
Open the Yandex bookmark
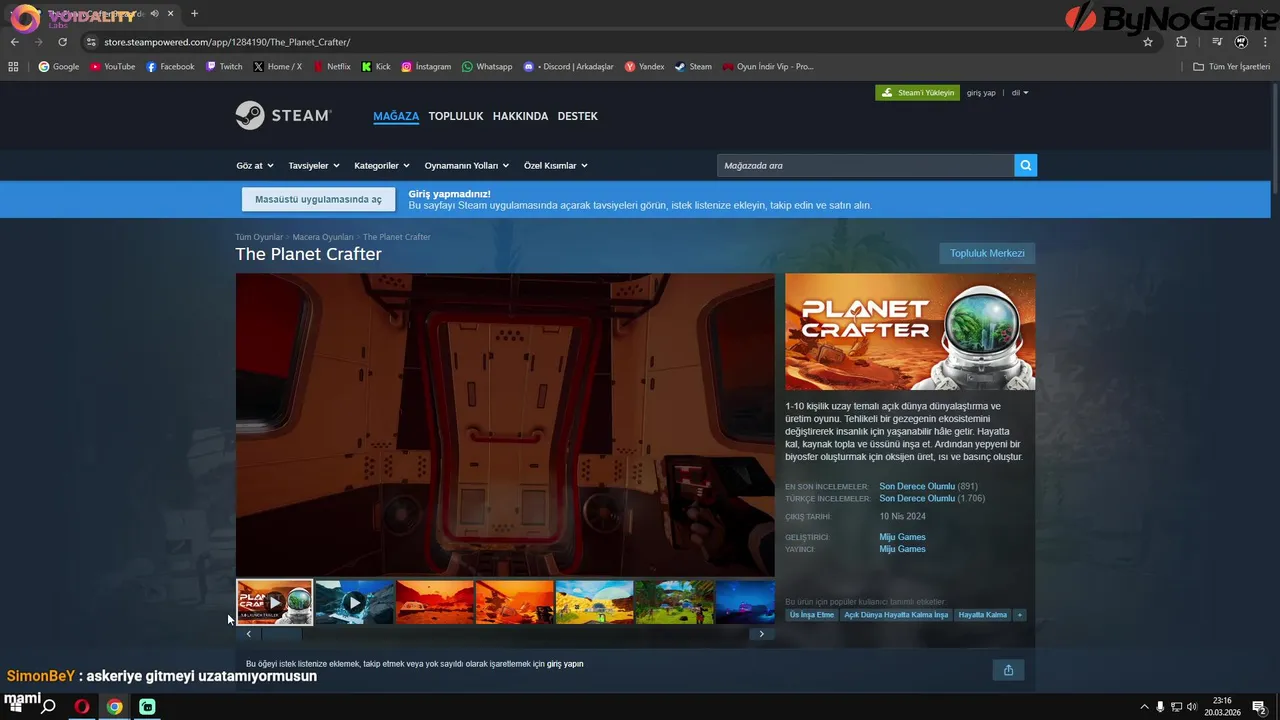point(644,67)
